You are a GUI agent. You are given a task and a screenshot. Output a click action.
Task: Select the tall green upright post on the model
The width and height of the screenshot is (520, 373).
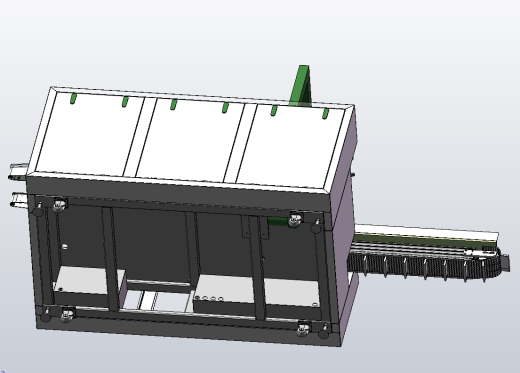coord(302,85)
